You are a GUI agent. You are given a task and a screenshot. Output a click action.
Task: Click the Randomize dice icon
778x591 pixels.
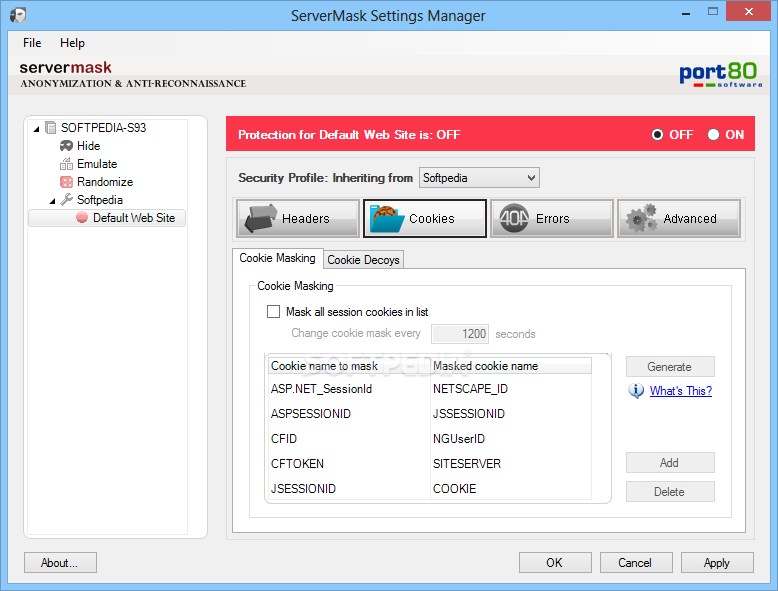[x=66, y=182]
